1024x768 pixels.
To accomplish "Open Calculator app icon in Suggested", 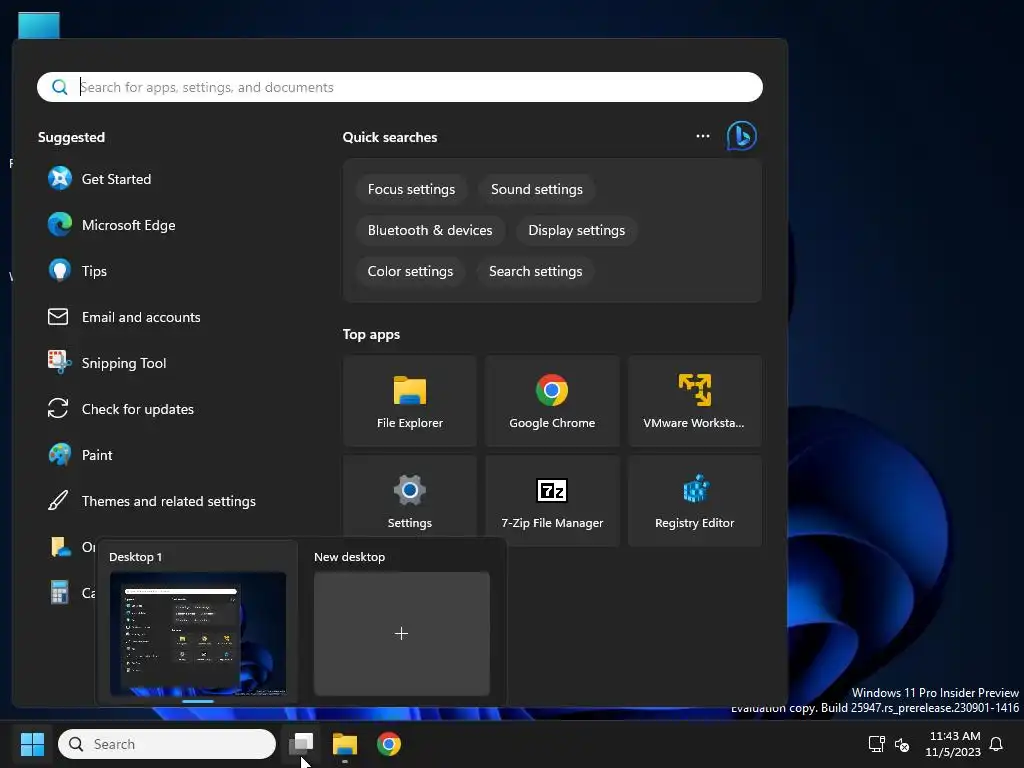I will [x=59, y=592].
